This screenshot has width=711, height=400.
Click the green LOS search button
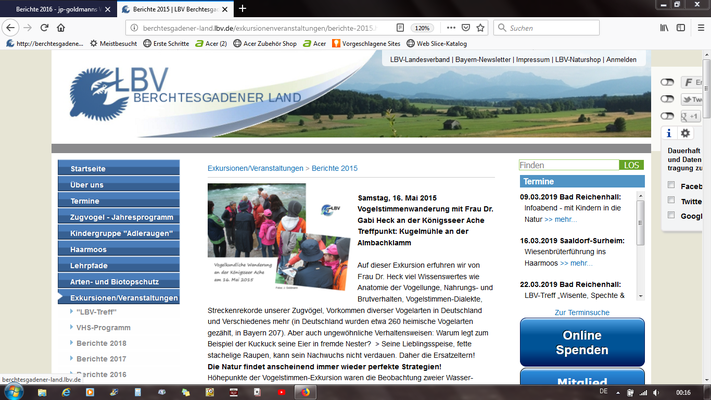pos(631,165)
